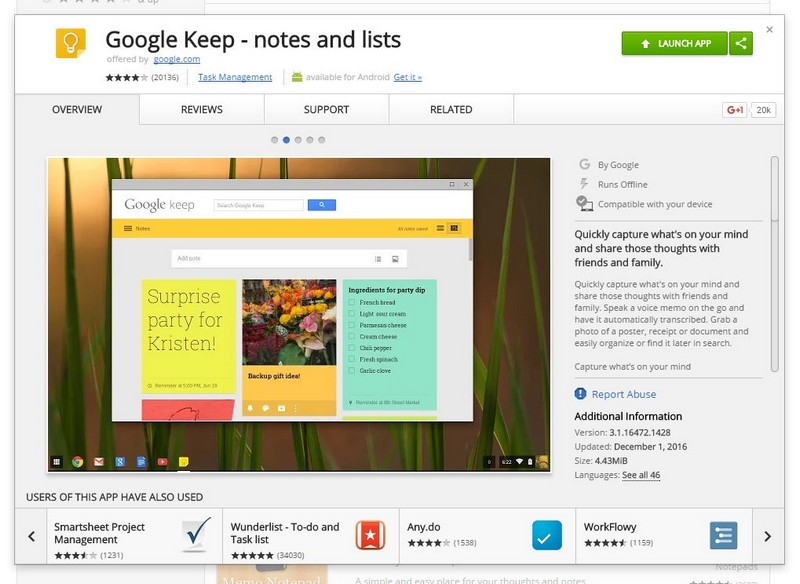The height and width of the screenshot is (584, 800).
Task: Select the fourth screenshot carousel dot
Action: (310, 140)
